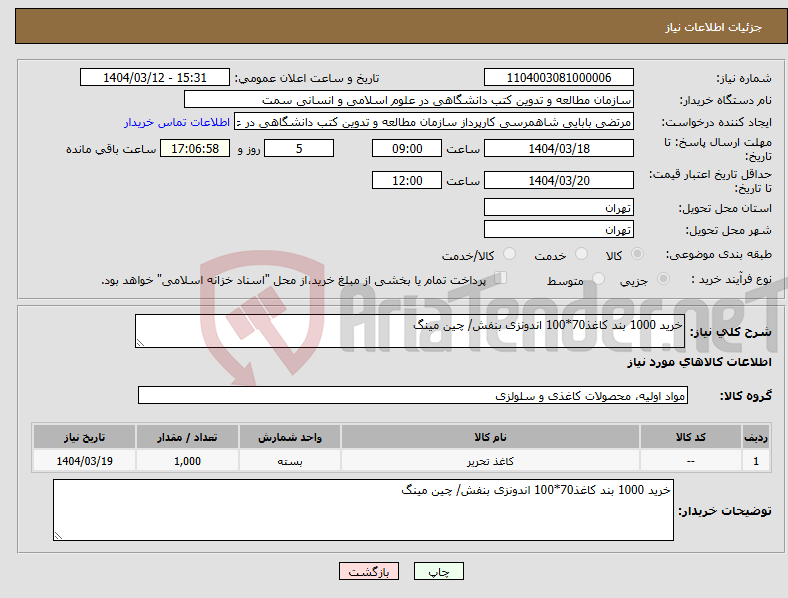Click the response deadline date 1404/03/18 field
Screen dimensions: 788x598
[x=559, y=148]
